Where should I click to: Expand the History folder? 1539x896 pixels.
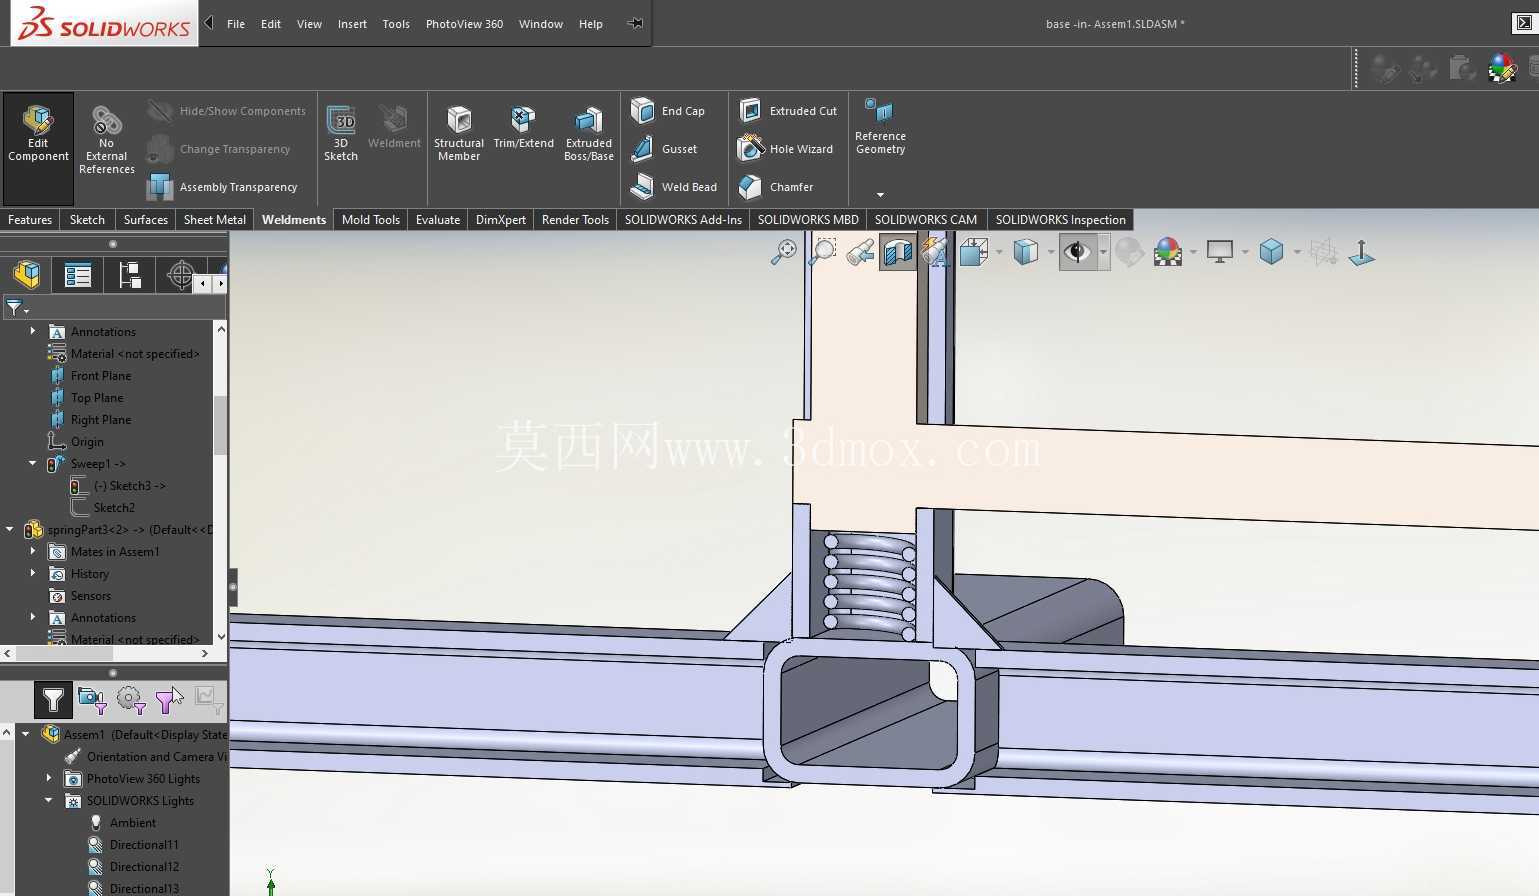pos(33,573)
